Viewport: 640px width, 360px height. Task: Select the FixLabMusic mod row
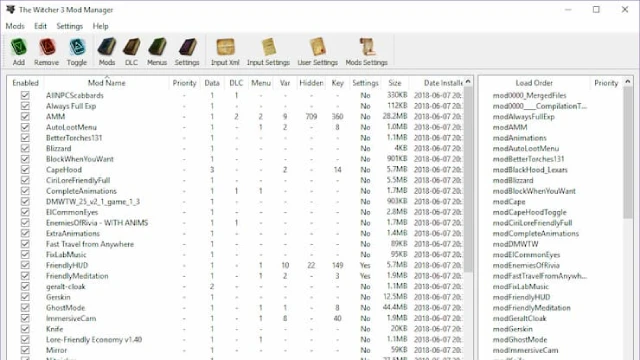click(x=235, y=254)
